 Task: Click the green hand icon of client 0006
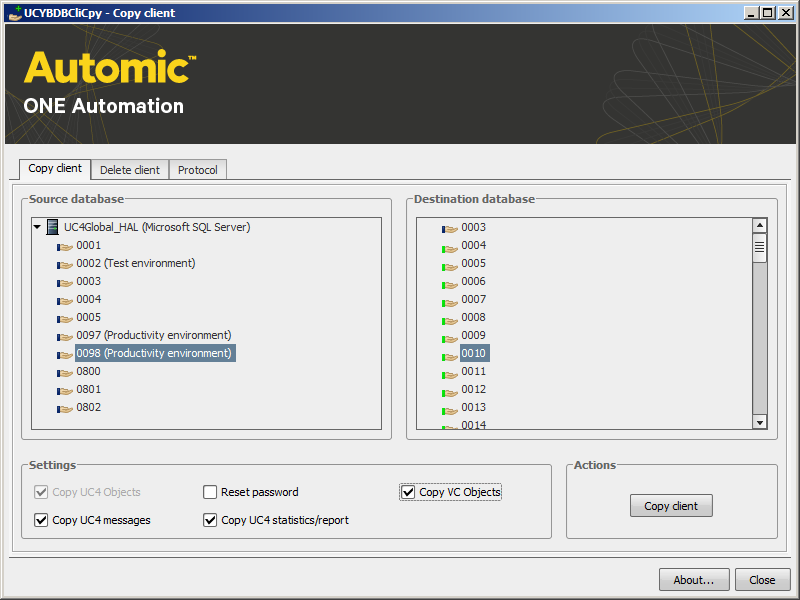pos(450,283)
